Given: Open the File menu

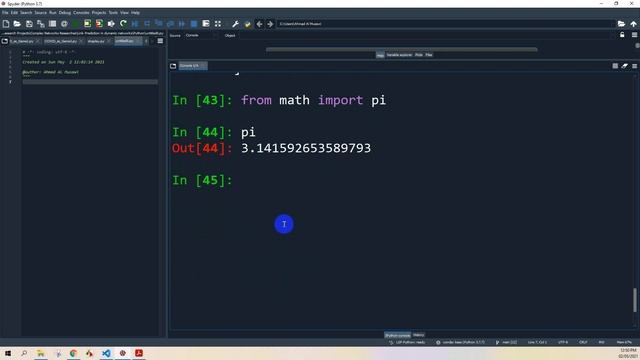Looking at the screenshot, I should click(x=5, y=13).
